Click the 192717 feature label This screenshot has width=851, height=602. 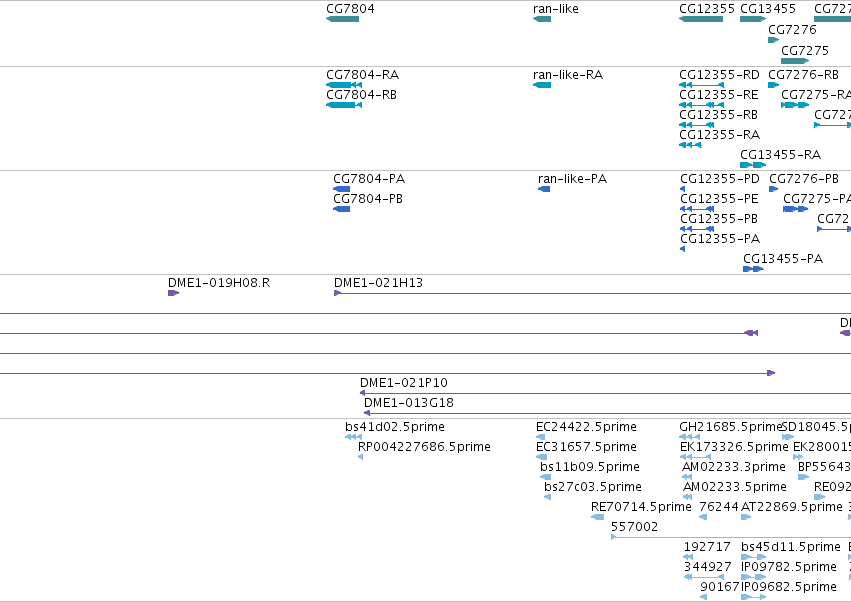707,547
